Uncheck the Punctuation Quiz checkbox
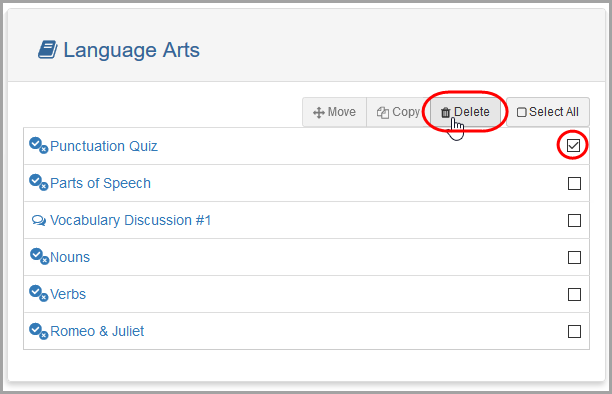612x394 pixels. [573, 146]
